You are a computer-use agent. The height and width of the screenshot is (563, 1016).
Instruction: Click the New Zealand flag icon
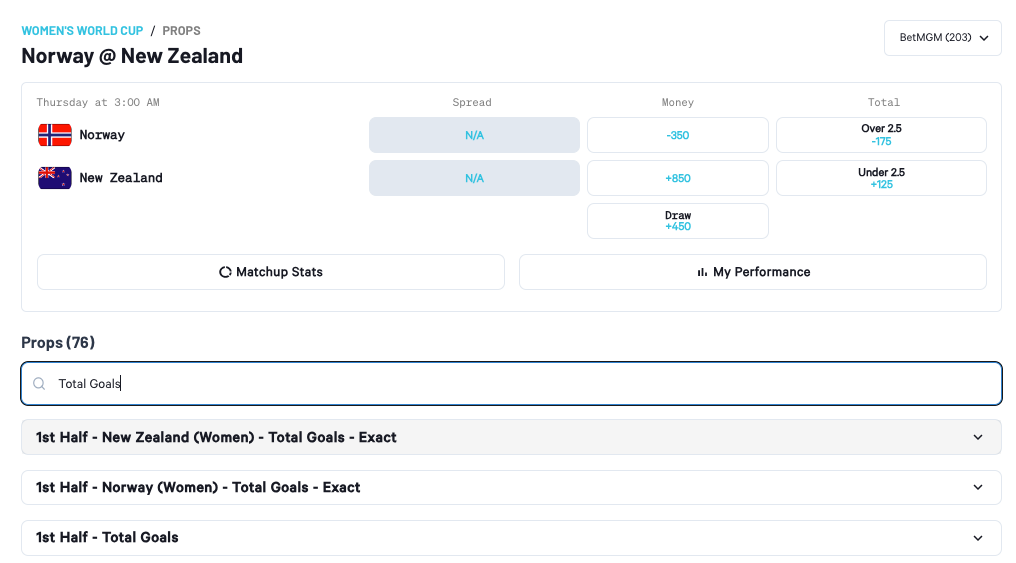[x=54, y=178]
